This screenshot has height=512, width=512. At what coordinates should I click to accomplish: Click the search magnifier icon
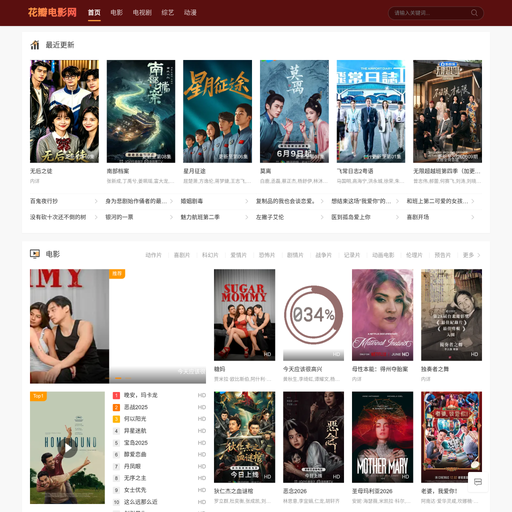[x=474, y=13]
